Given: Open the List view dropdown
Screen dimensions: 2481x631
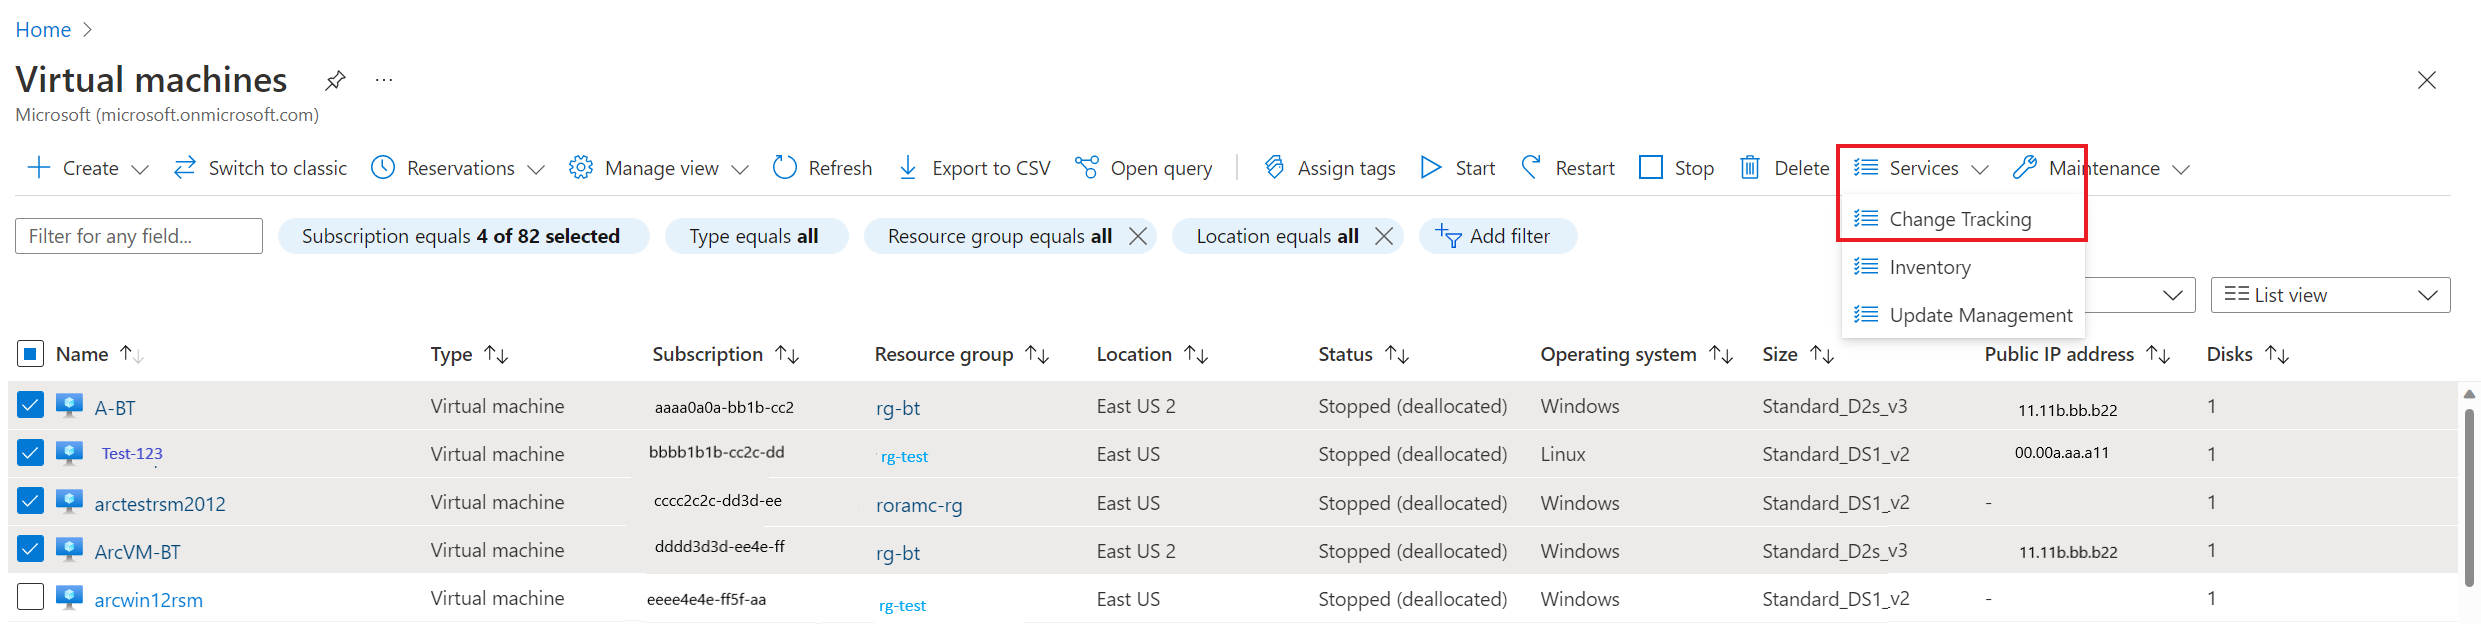Looking at the screenshot, I should (2329, 295).
